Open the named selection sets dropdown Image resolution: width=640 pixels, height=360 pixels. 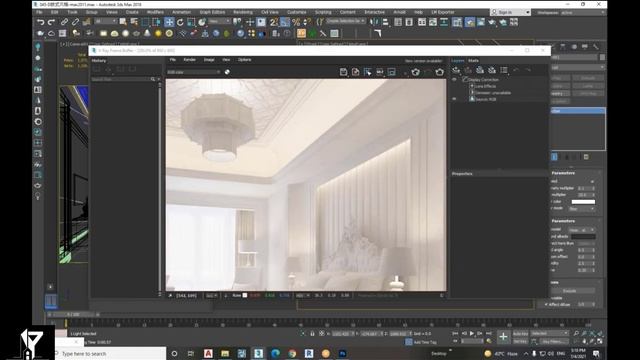[x=346, y=21]
